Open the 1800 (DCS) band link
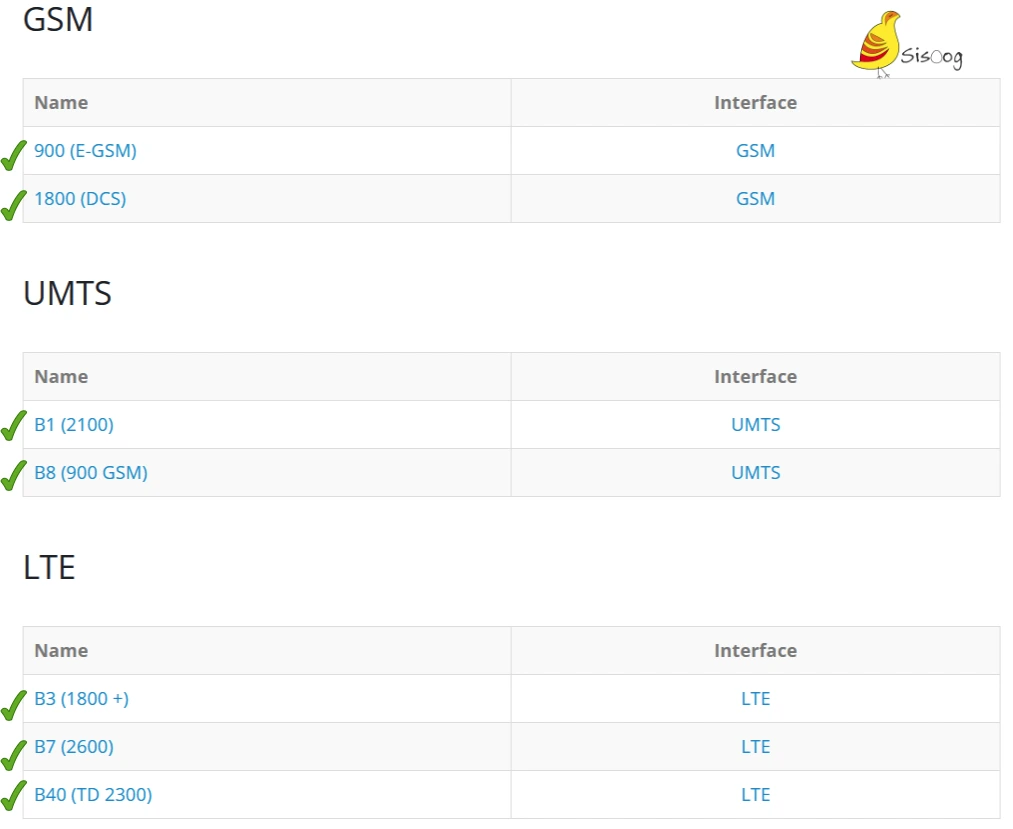 pos(80,198)
